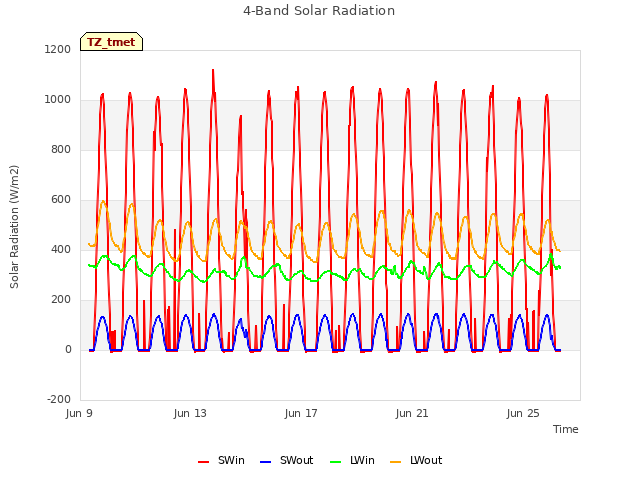Click the Jun 25 x-axis tick label

click(523, 413)
